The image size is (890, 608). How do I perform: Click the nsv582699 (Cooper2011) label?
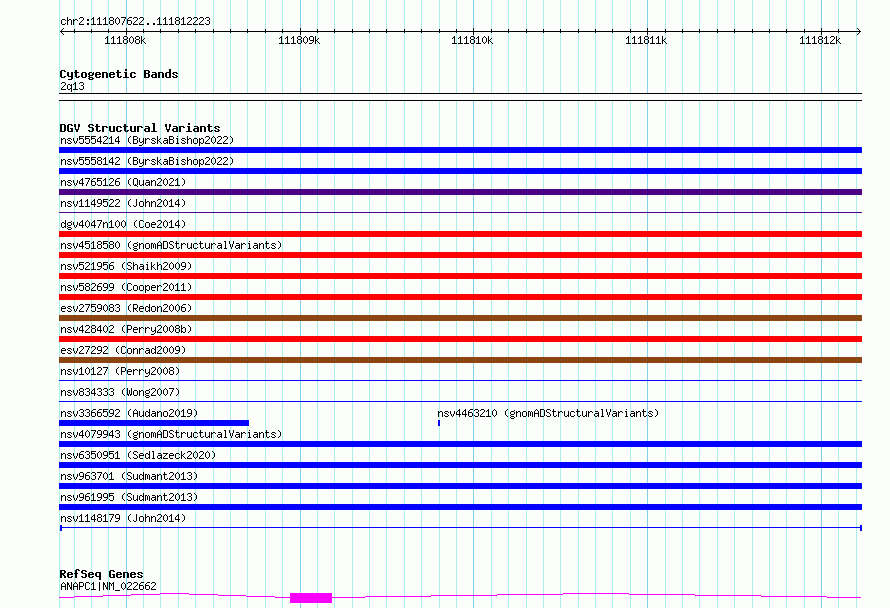[126, 287]
